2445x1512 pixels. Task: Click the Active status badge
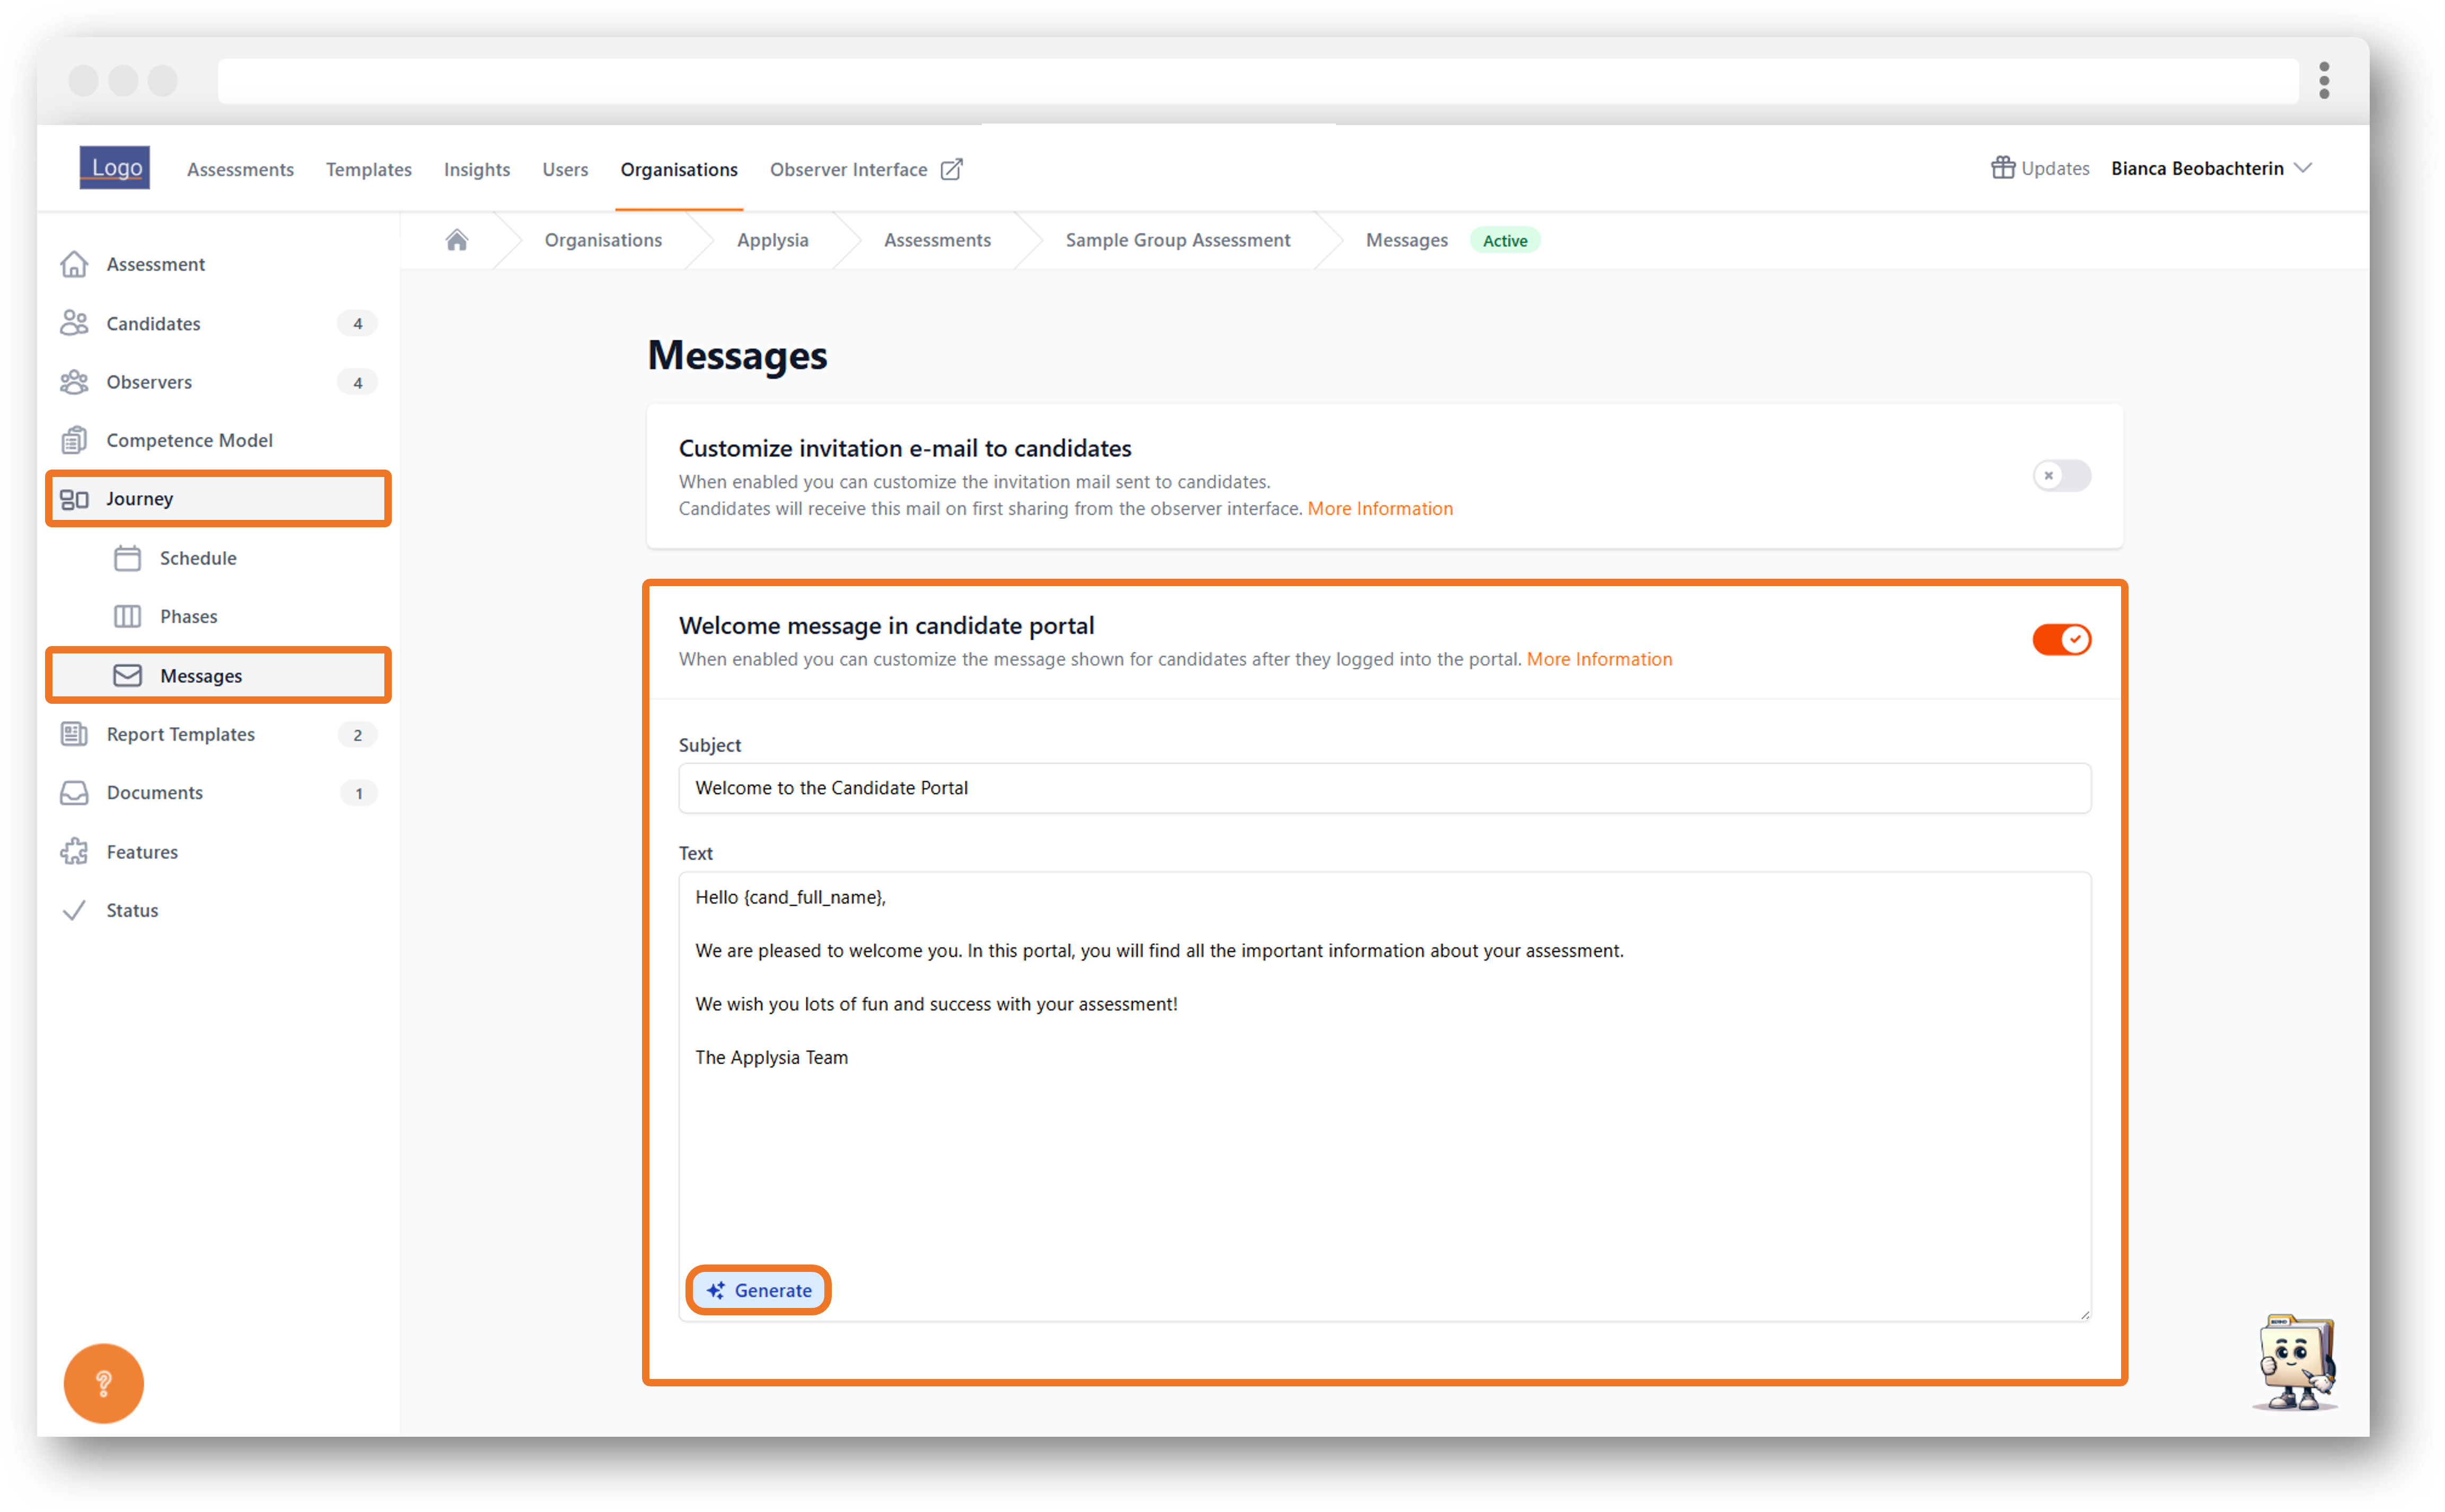point(1504,240)
